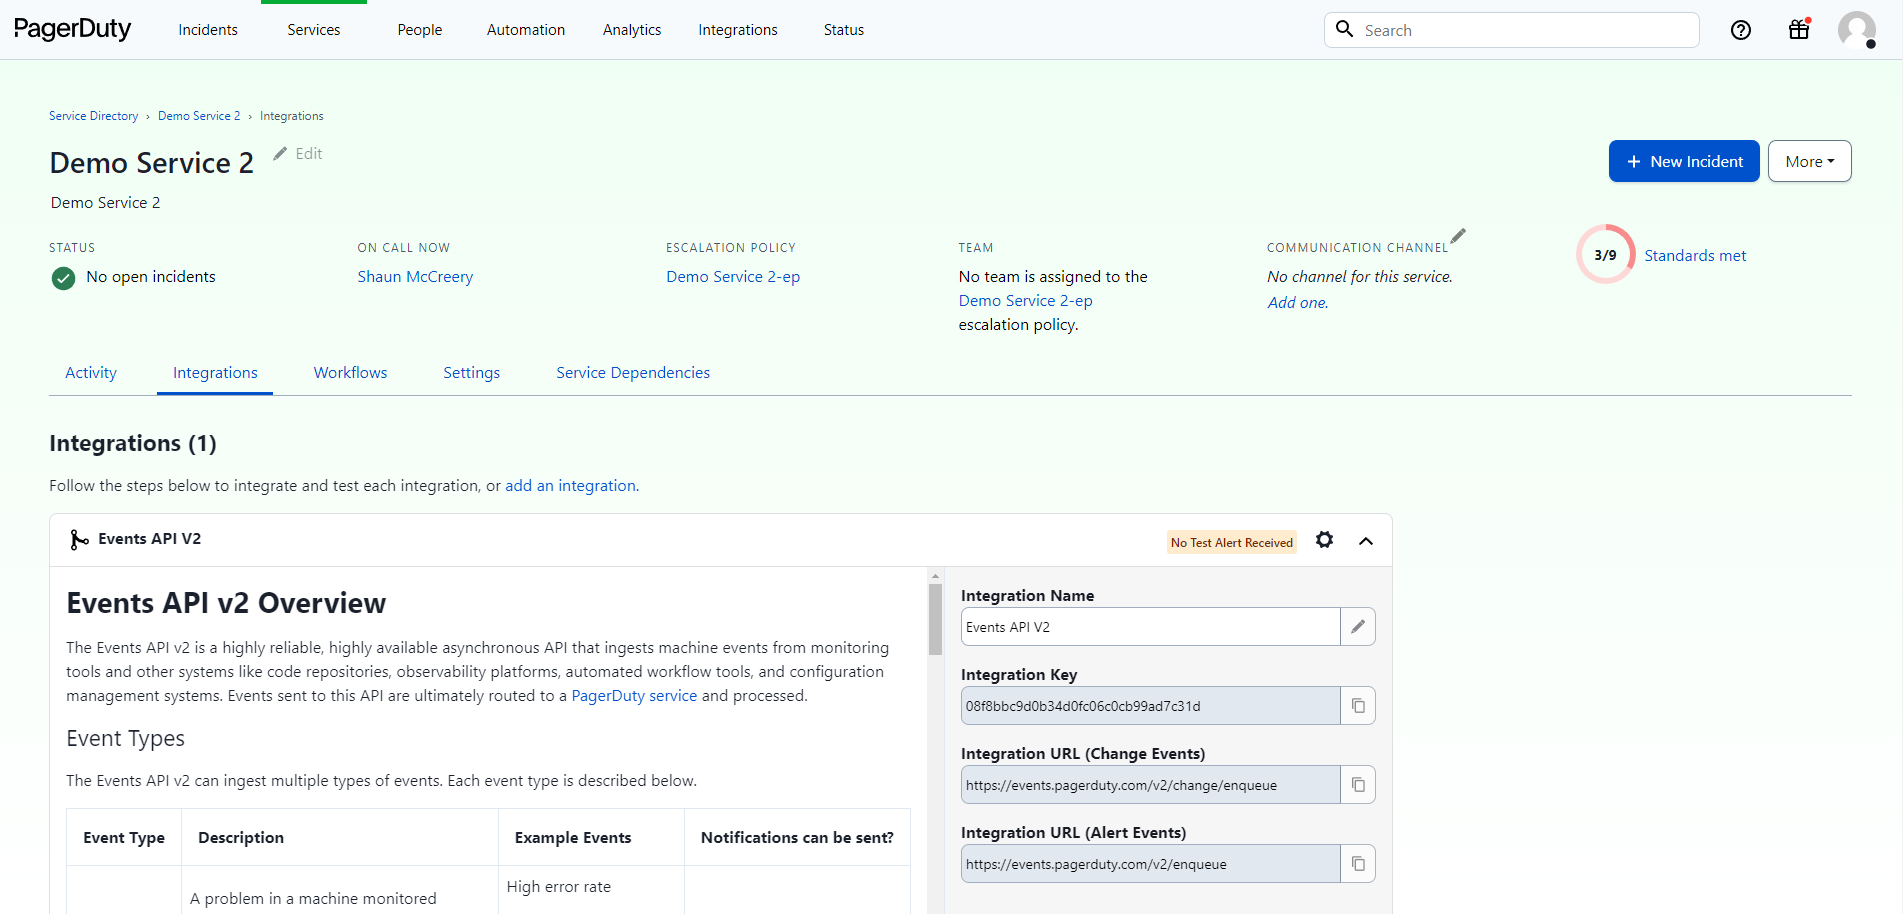The width and height of the screenshot is (1903, 914).
Task: Open Demo Service 2-ep link under Team
Action: coord(1025,301)
